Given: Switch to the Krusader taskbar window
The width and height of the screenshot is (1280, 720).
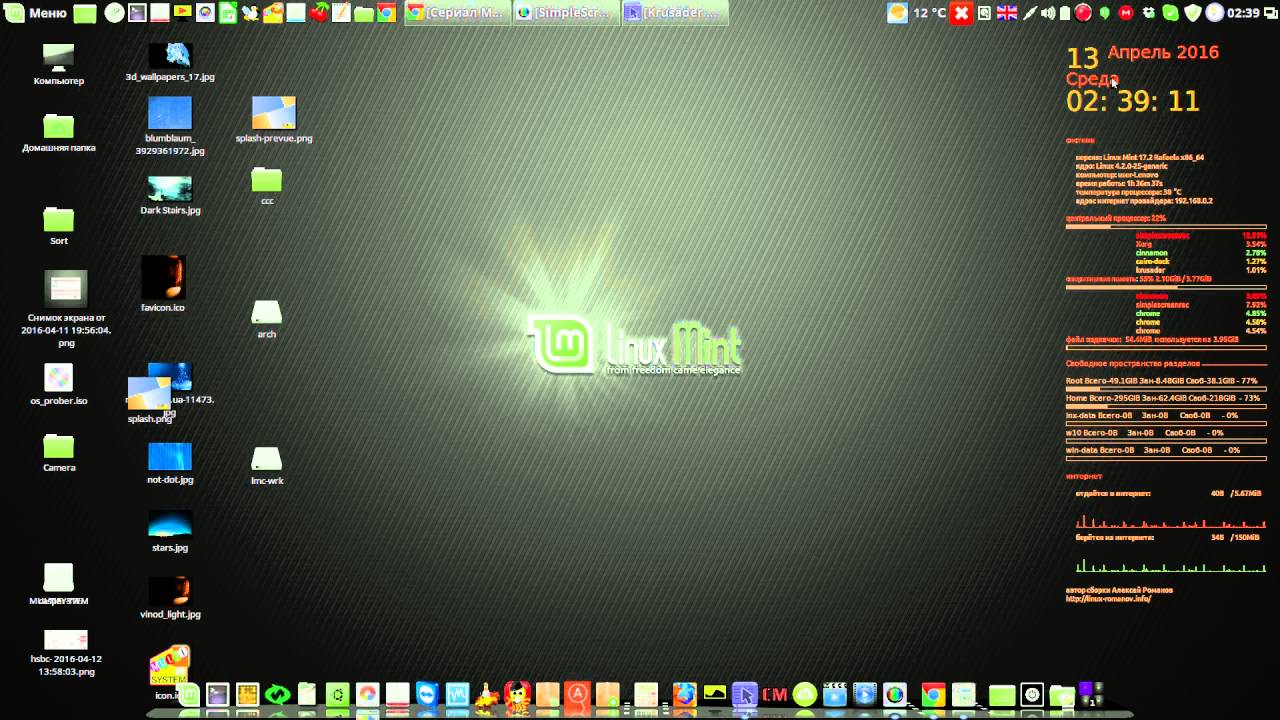Looking at the screenshot, I should click(x=674, y=13).
